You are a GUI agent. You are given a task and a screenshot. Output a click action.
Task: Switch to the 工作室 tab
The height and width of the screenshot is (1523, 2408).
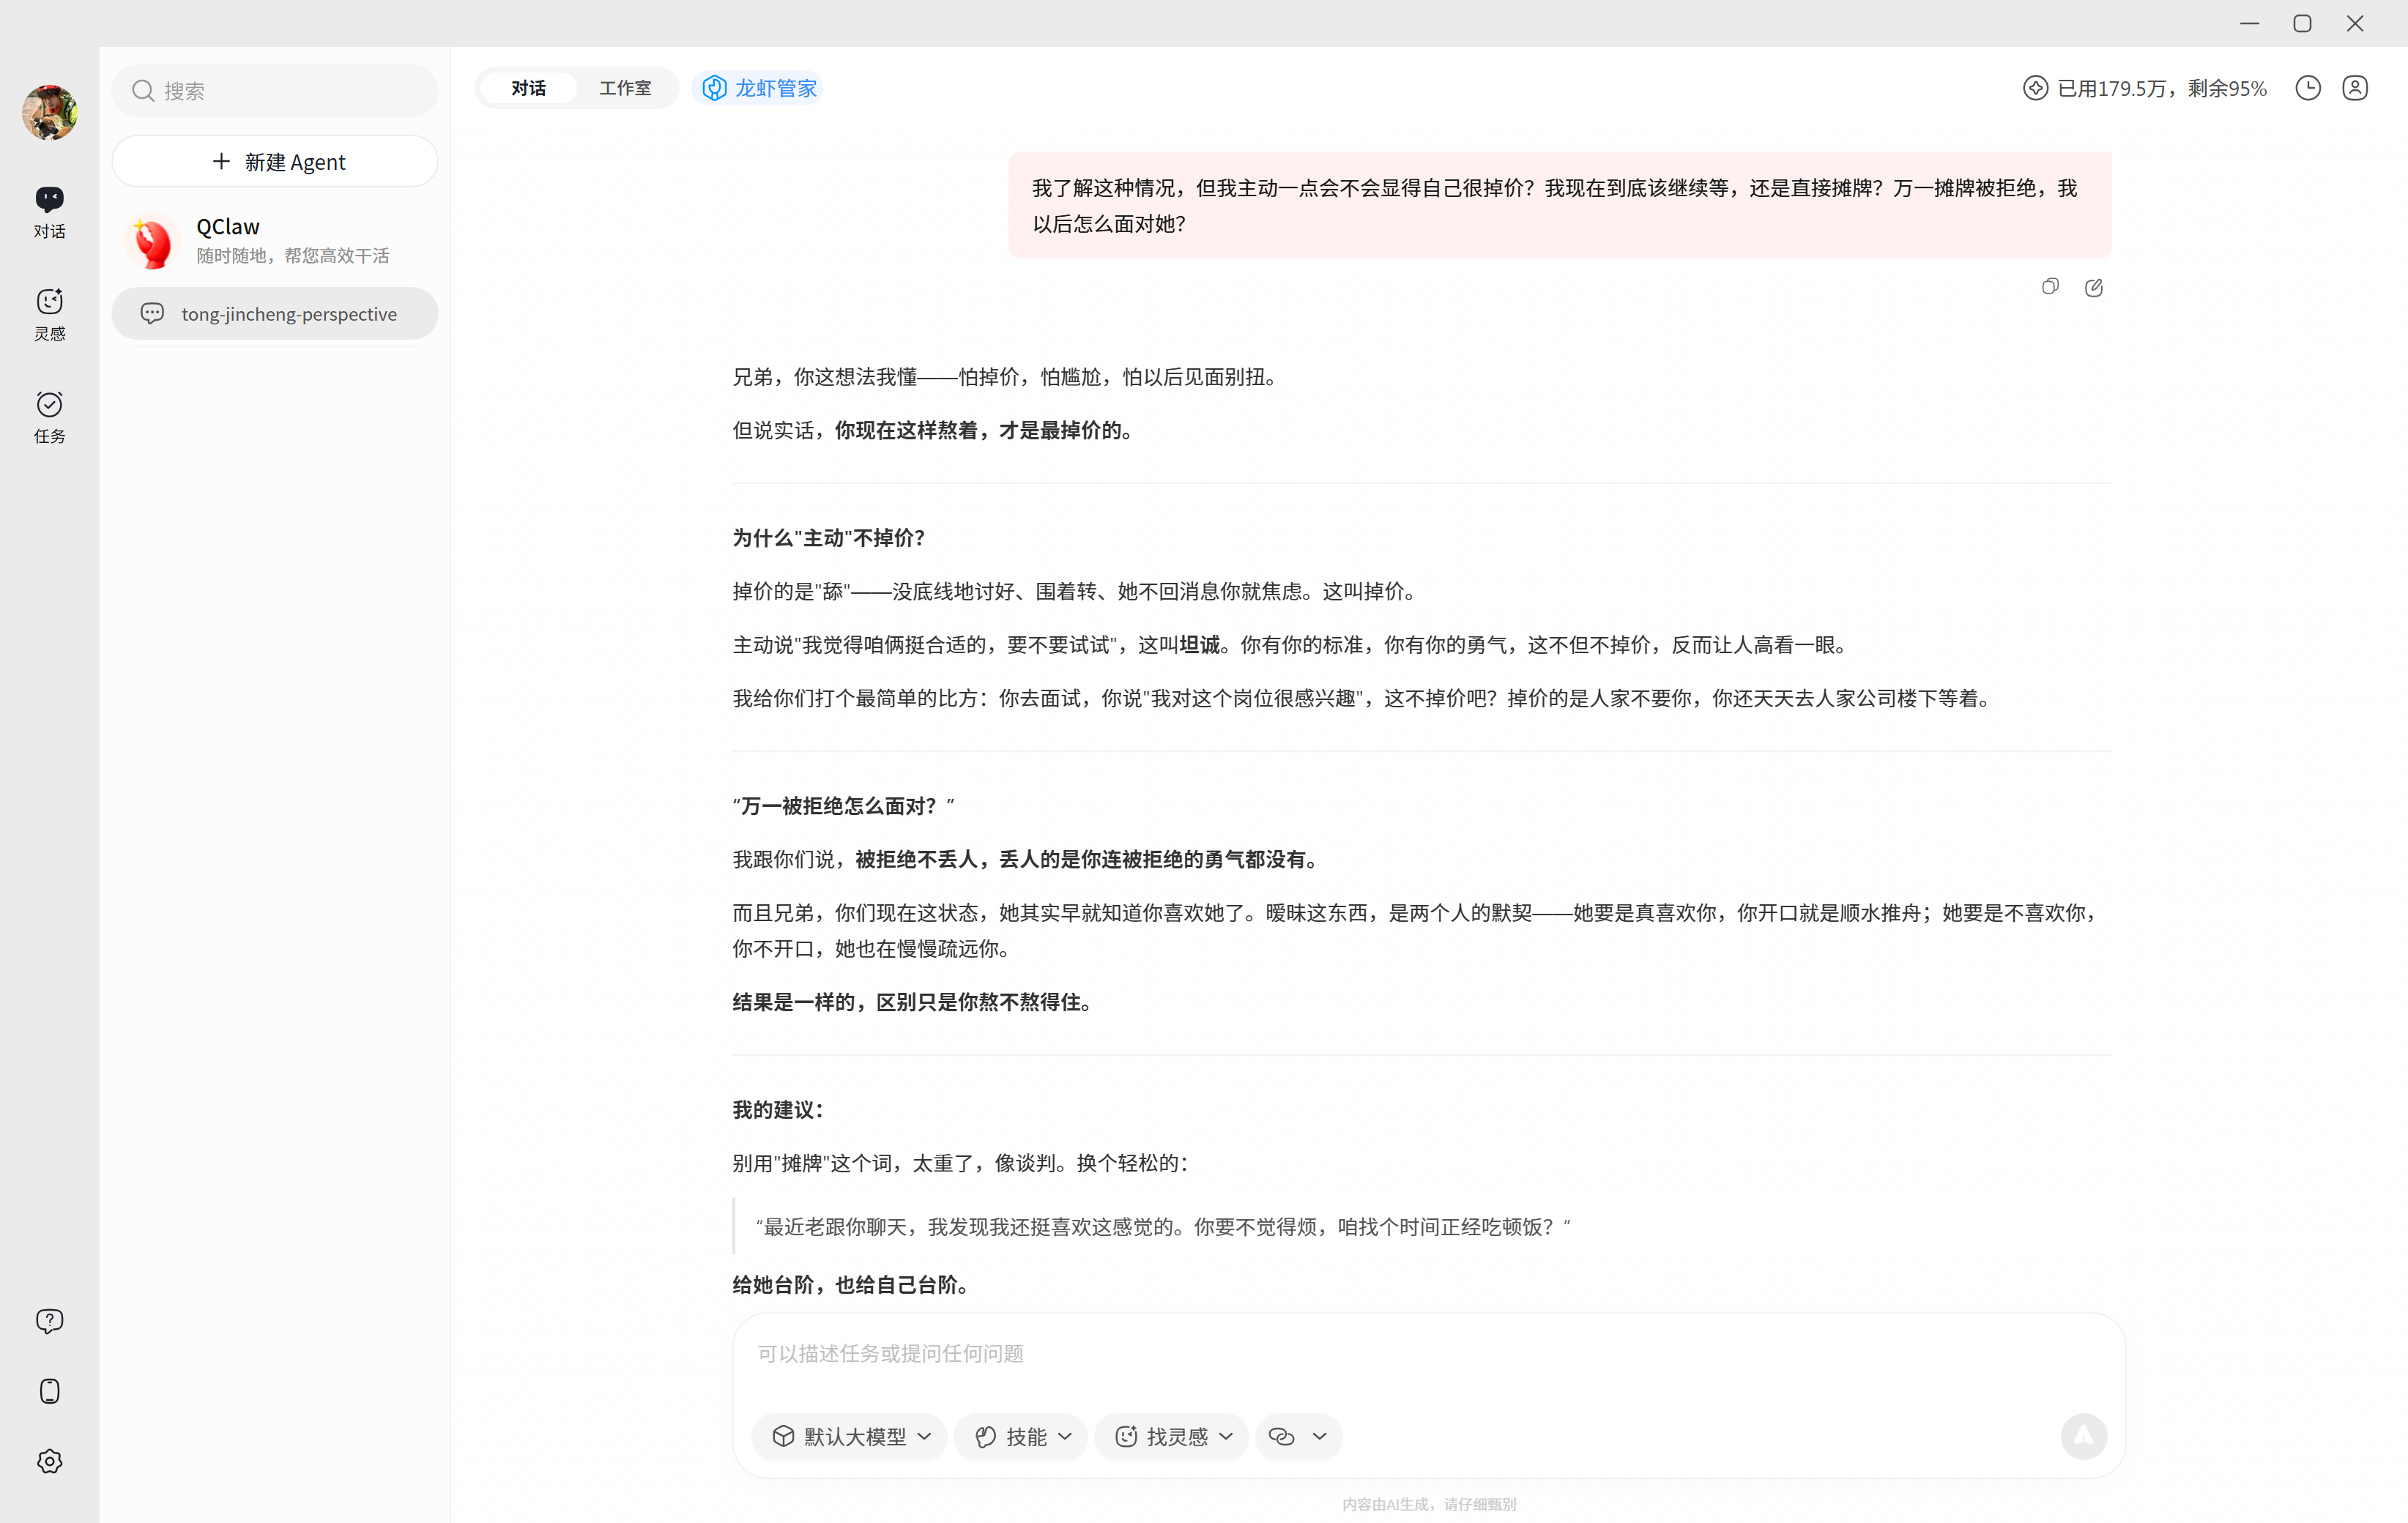tap(625, 88)
